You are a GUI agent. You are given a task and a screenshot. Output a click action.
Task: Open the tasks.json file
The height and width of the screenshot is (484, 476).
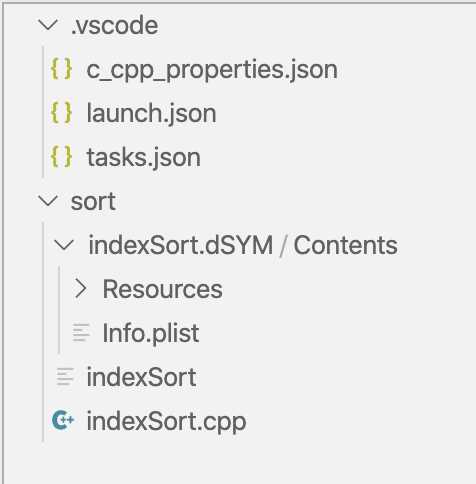(144, 157)
